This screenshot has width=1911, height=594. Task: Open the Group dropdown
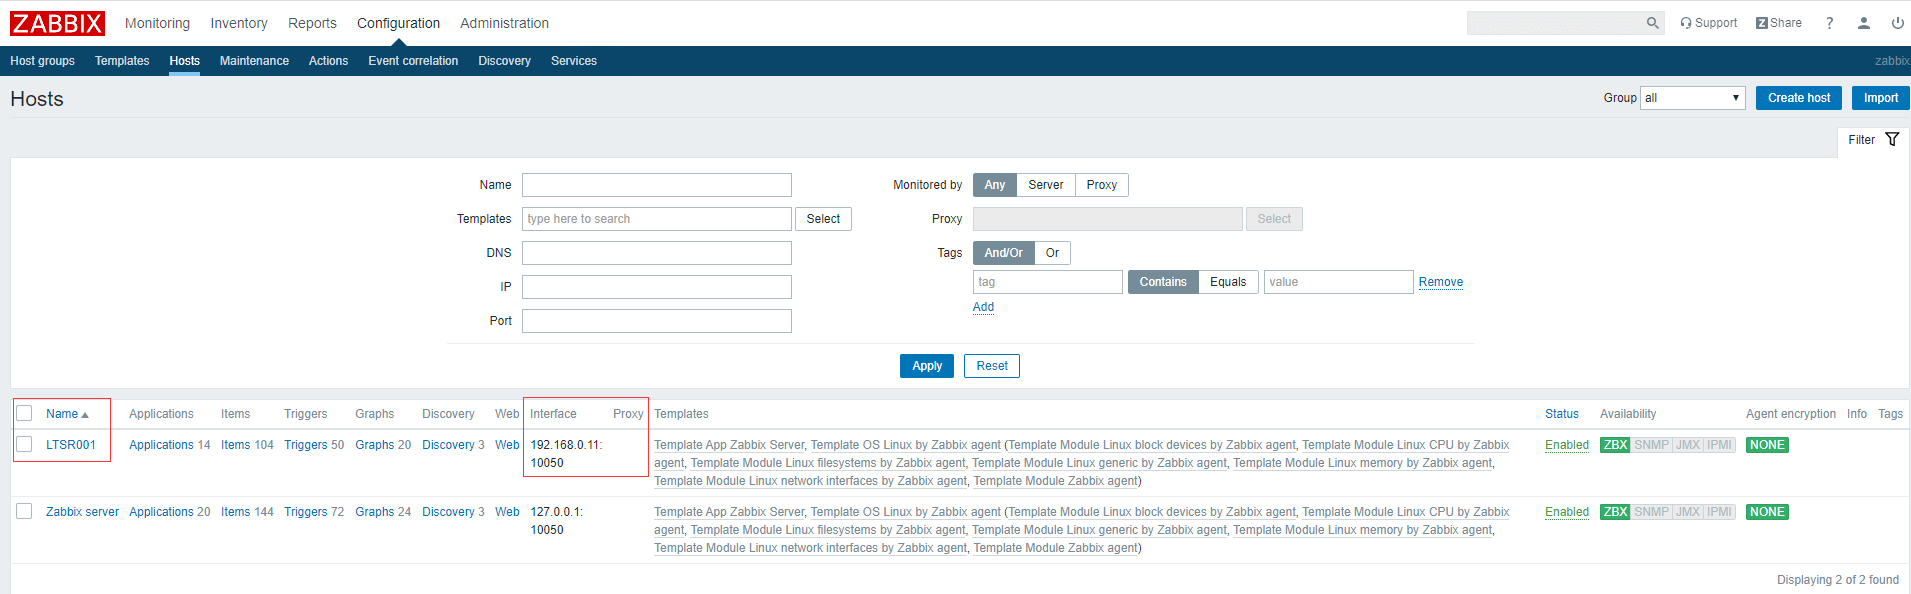1693,98
